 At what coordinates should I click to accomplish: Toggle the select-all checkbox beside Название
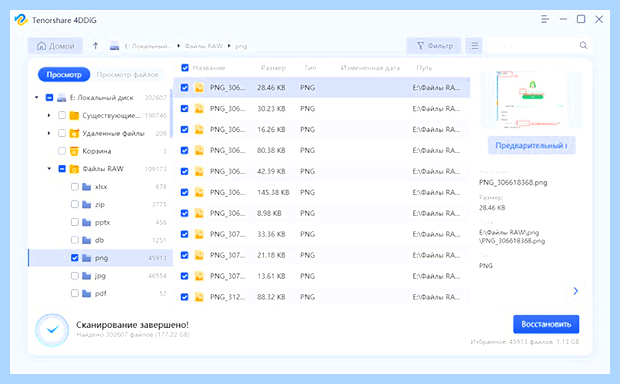(x=185, y=68)
